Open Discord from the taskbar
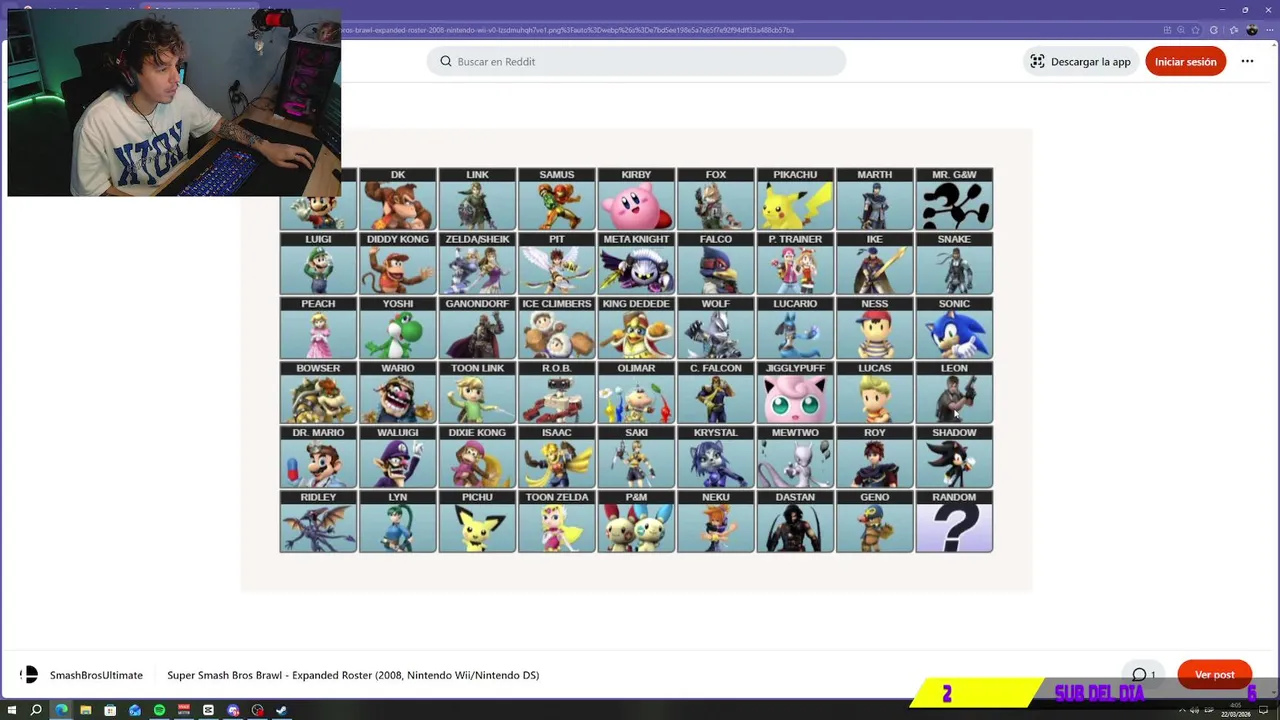Screen dimensions: 1280x720 point(233,710)
